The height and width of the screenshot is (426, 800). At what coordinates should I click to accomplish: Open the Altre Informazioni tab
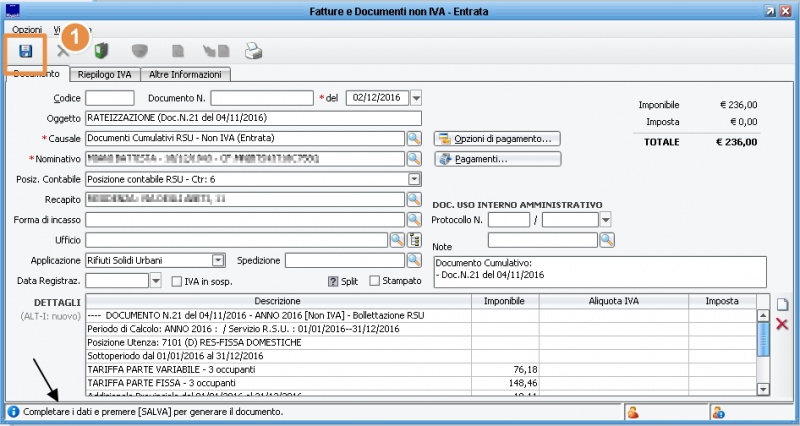click(x=186, y=74)
